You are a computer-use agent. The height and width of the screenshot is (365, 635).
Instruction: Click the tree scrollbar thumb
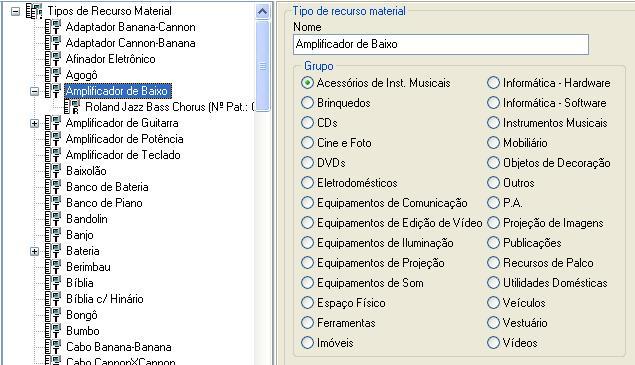262,66
